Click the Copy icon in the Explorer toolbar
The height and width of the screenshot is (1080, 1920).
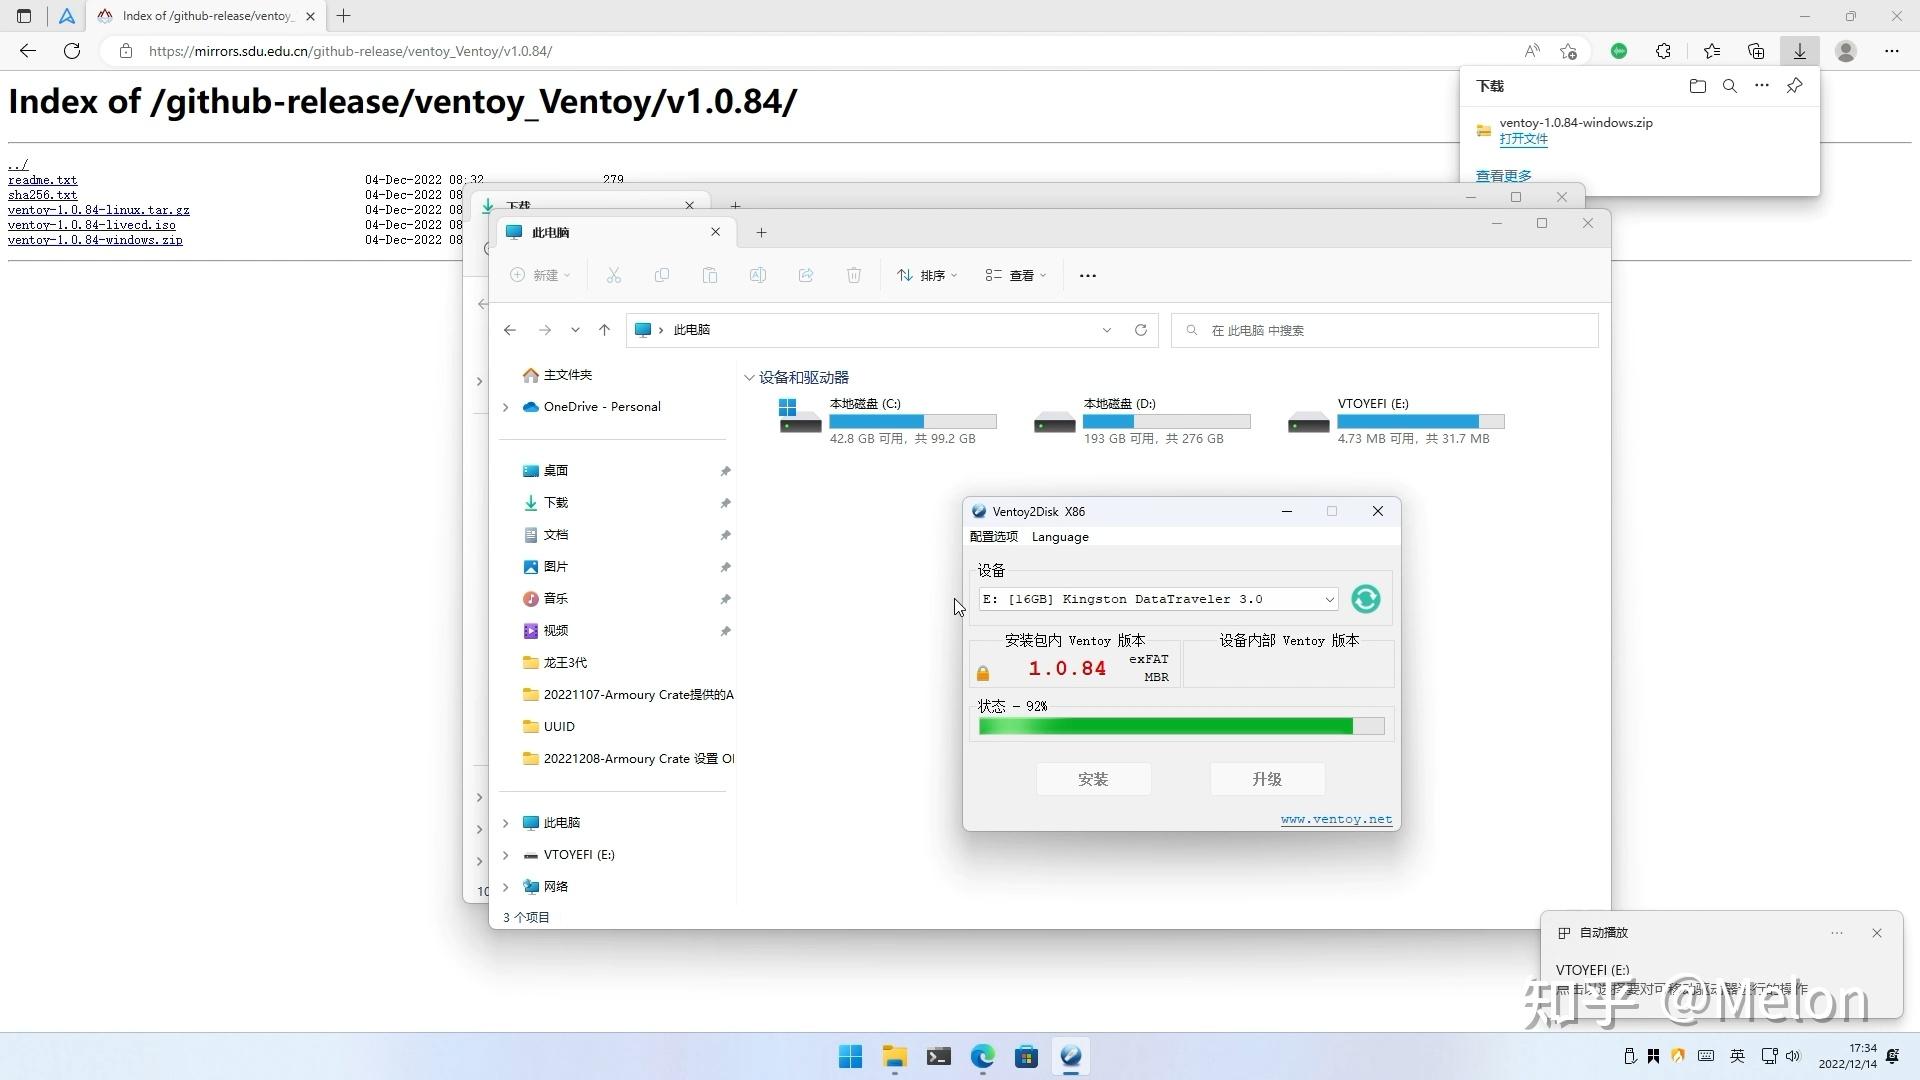point(662,275)
